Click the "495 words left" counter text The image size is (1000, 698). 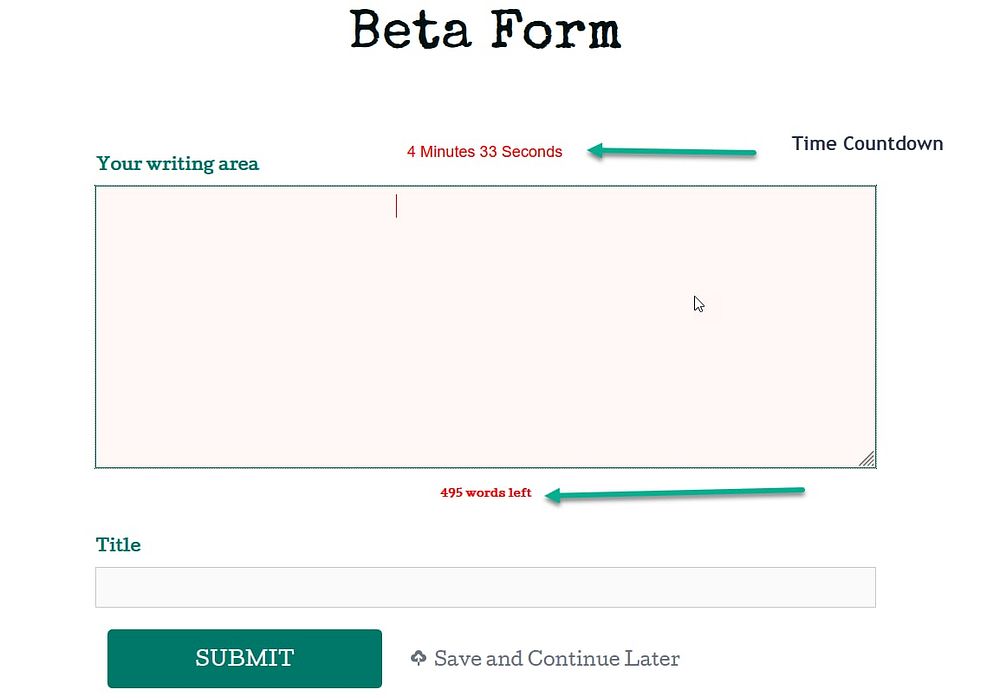486,493
